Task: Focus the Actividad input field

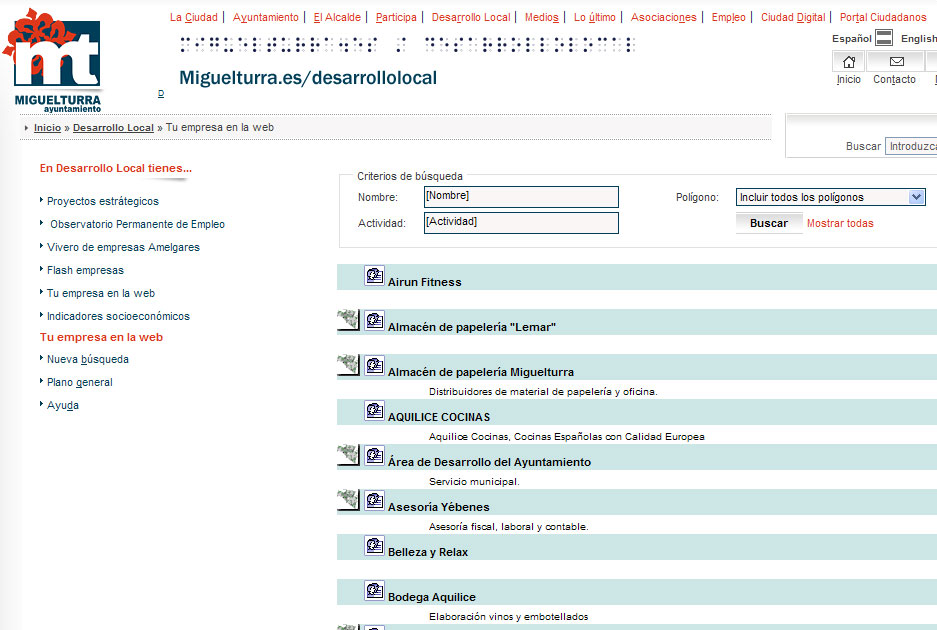Action: (x=521, y=223)
